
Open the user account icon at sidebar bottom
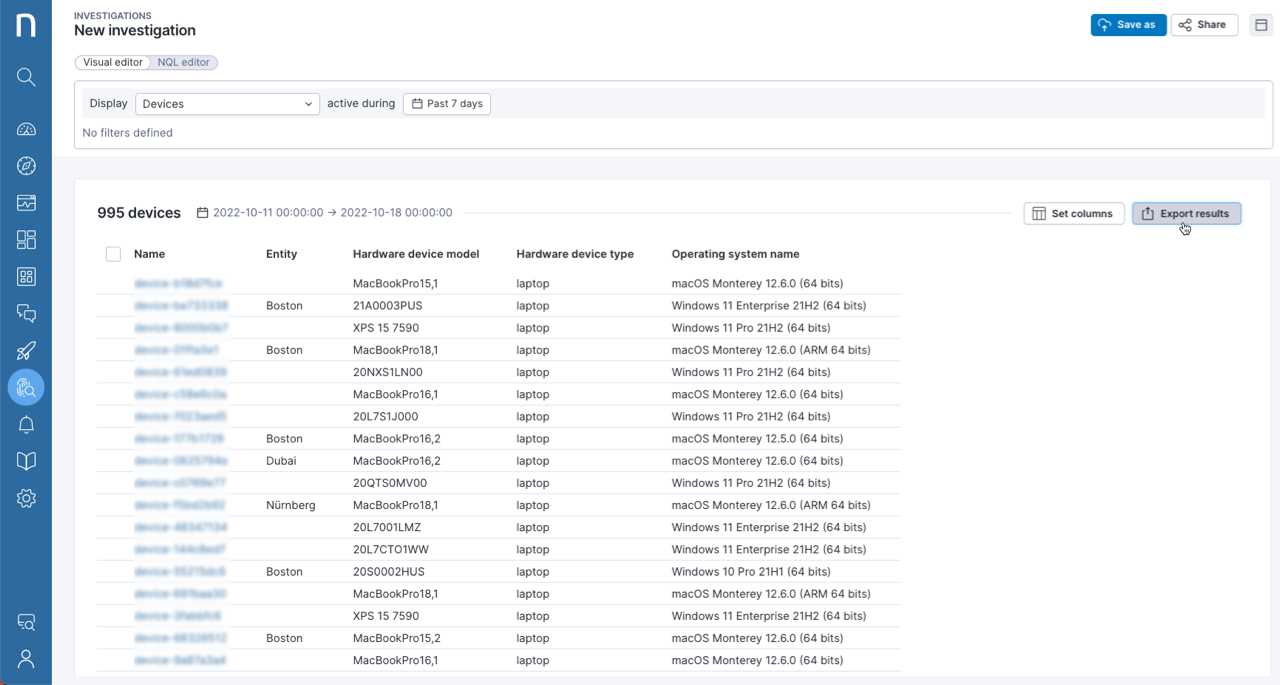[26, 658]
